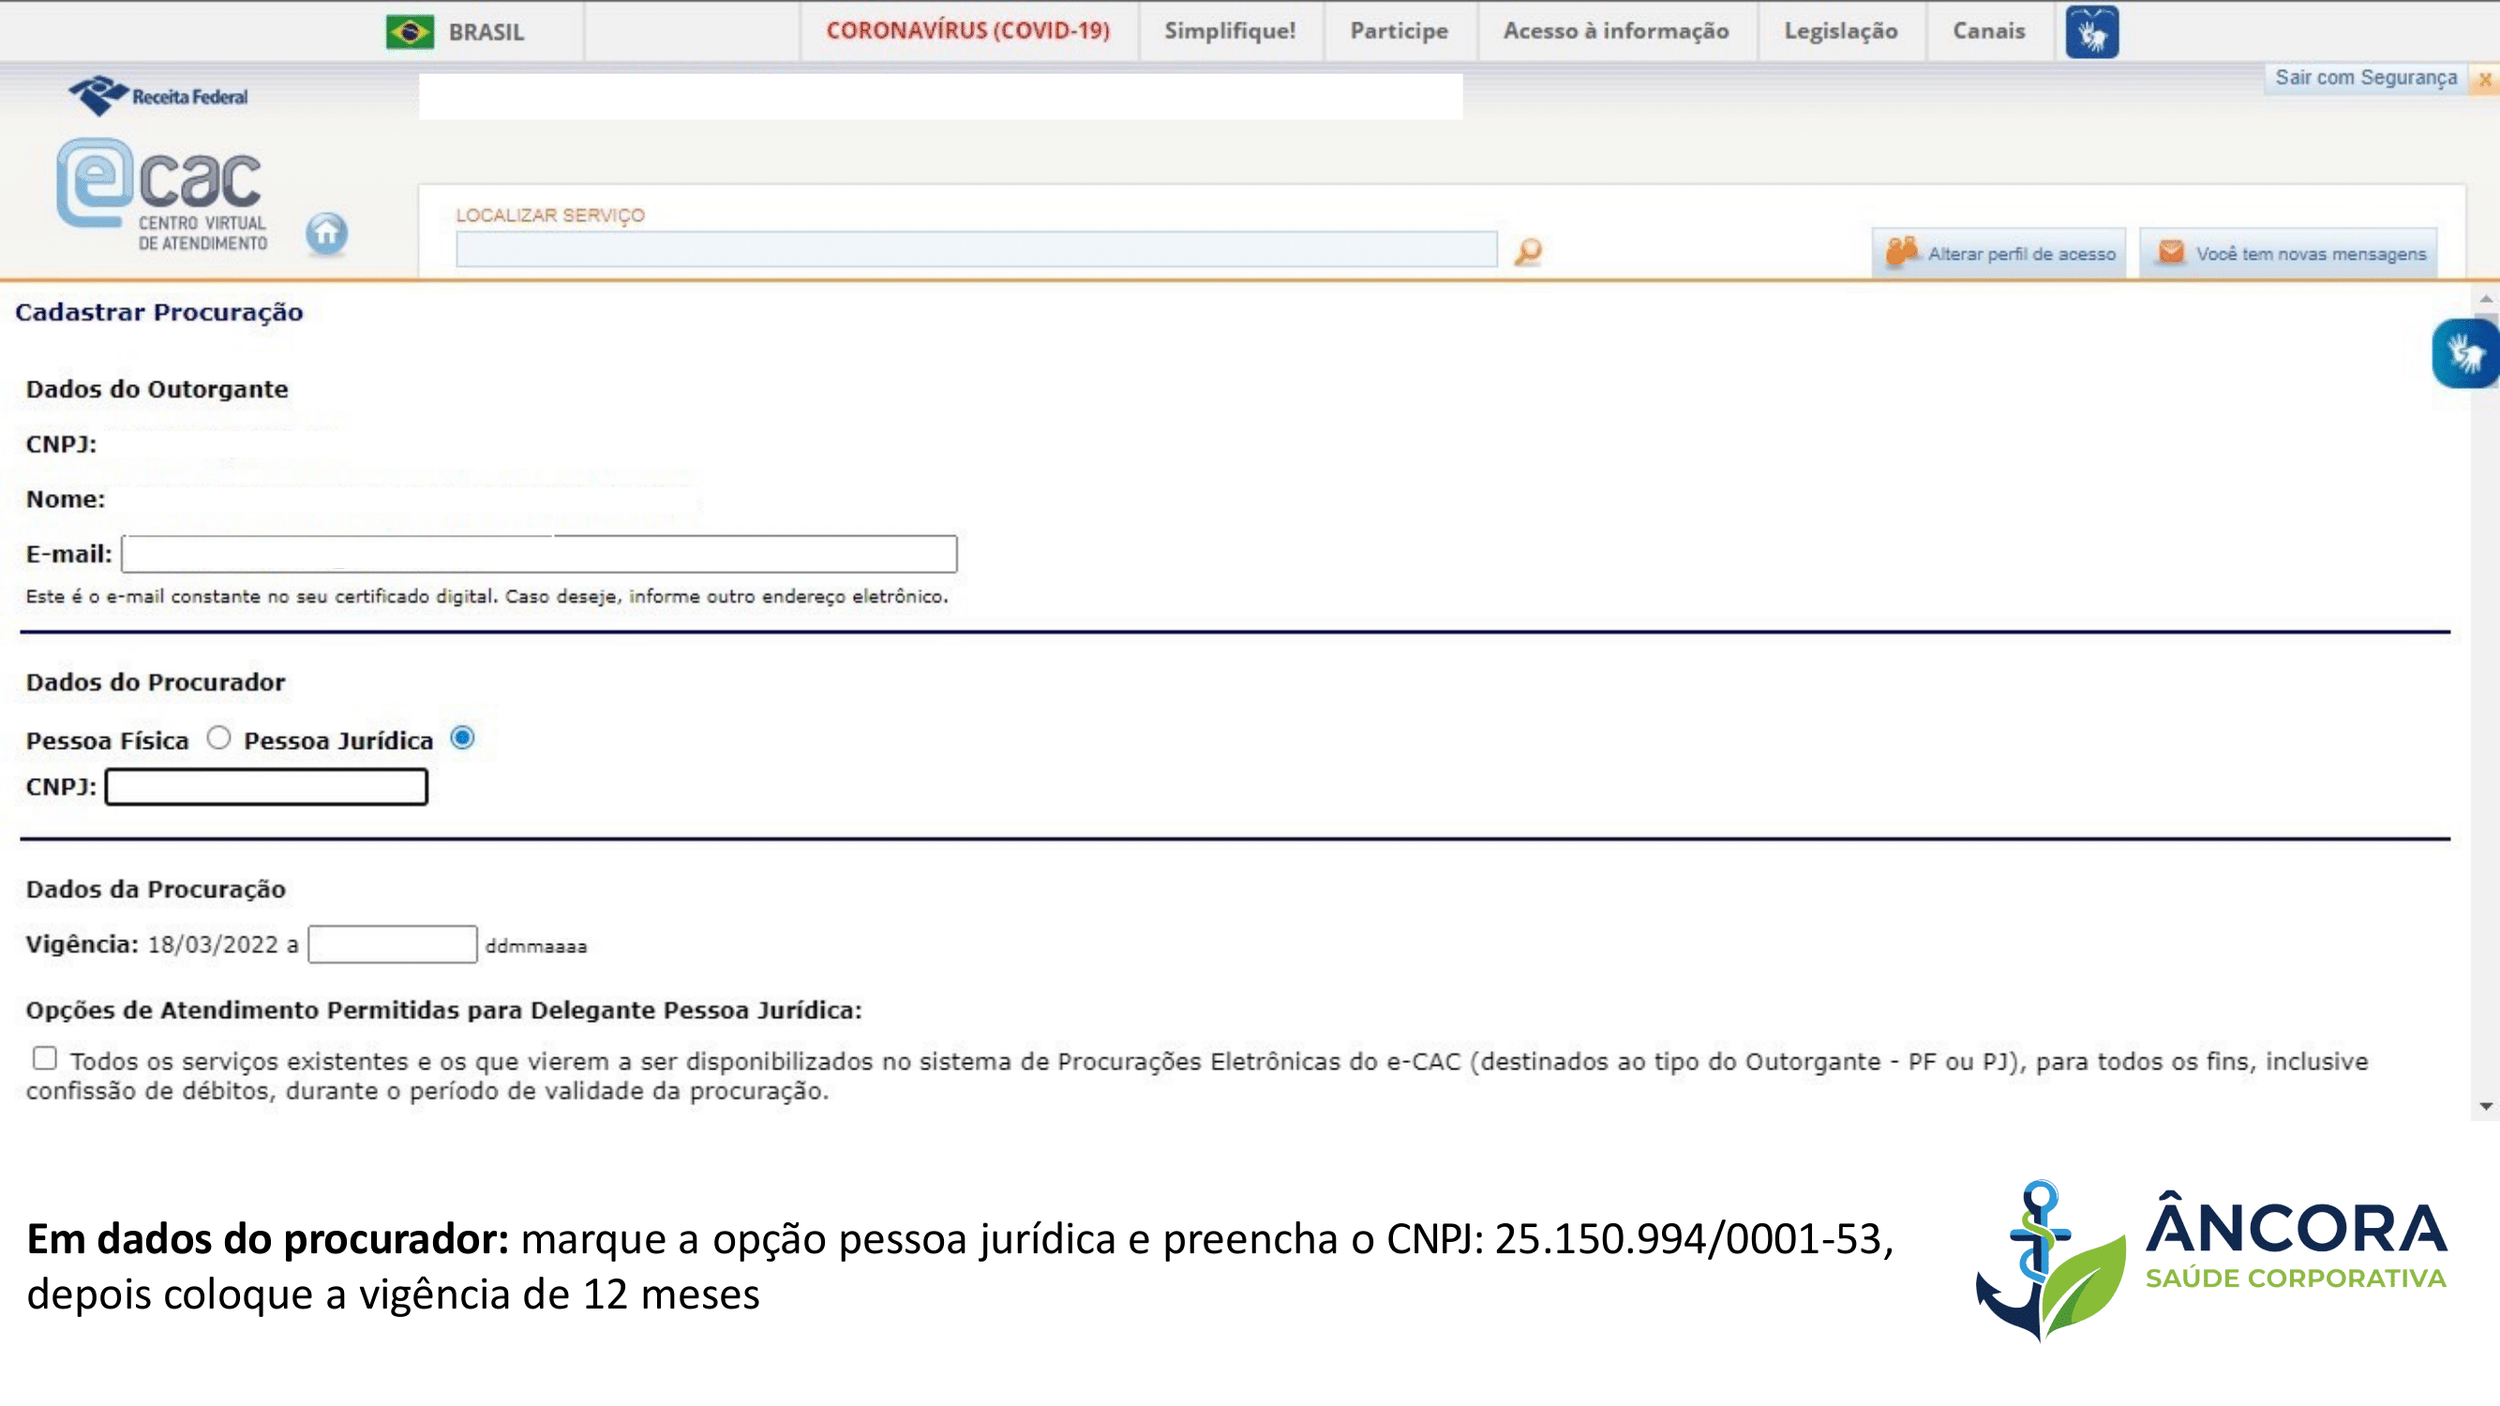This screenshot has height=1406, width=2500.
Task: Check the Todos os serviços existentes checkbox
Action: point(45,1058)
